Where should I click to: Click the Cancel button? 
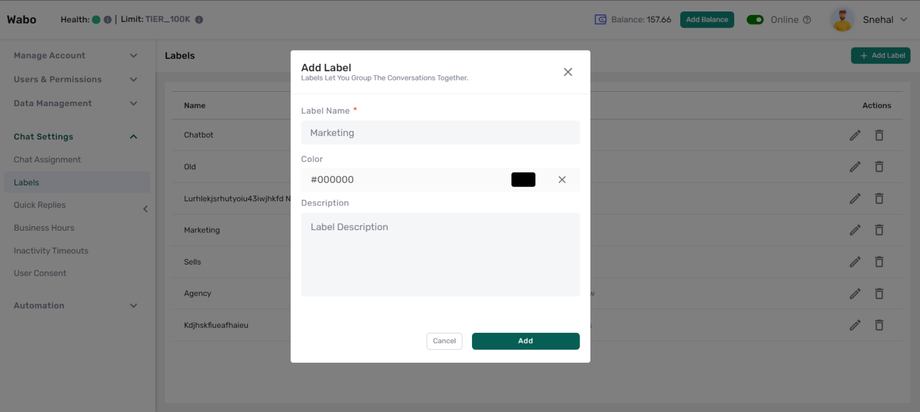pos(444,341)
